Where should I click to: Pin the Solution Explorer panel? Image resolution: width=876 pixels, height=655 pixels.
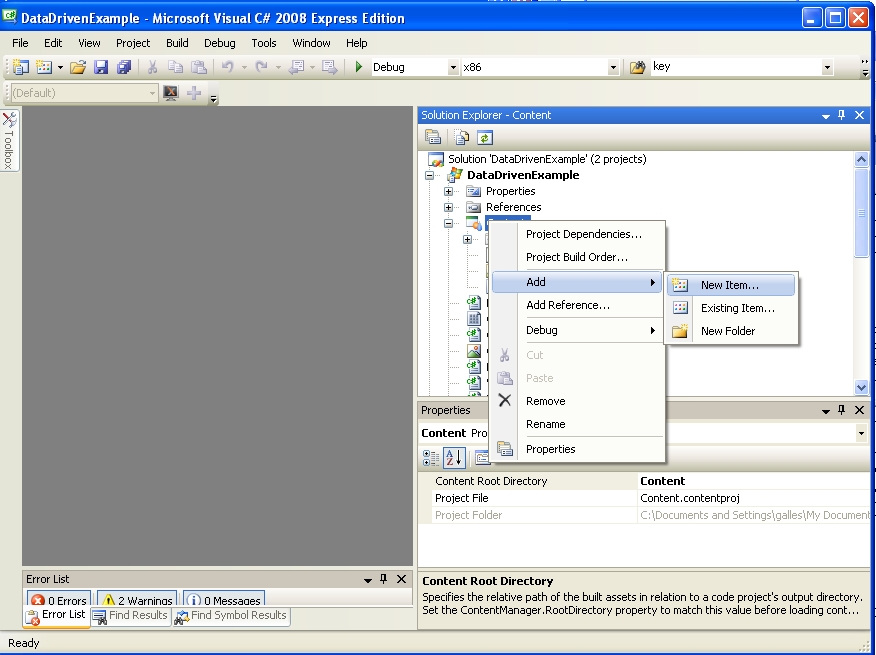(841, 115)
